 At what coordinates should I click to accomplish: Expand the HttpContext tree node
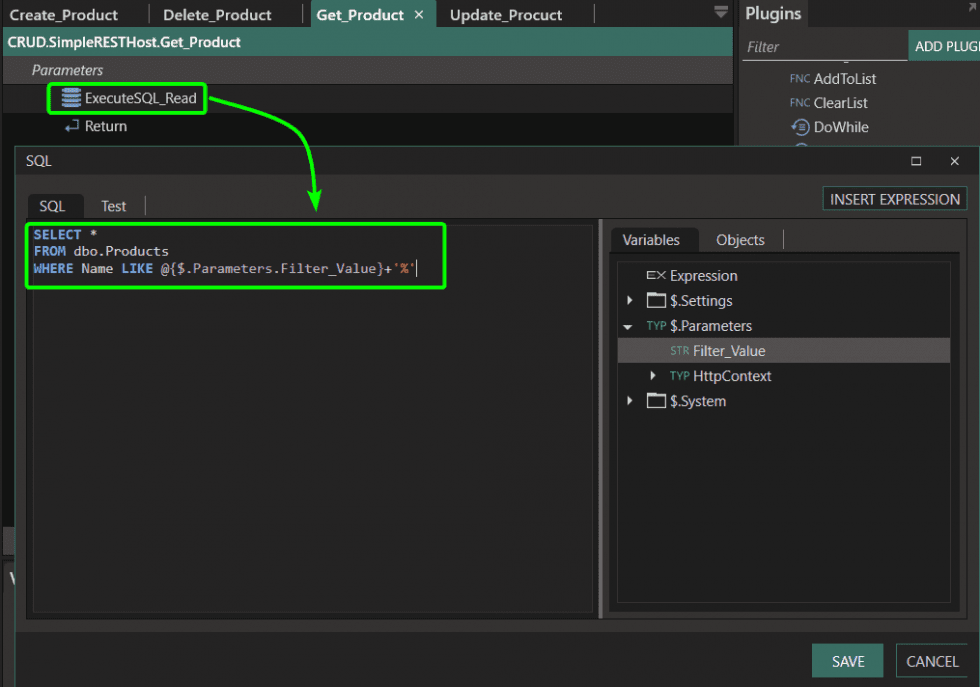click(653, 376)
